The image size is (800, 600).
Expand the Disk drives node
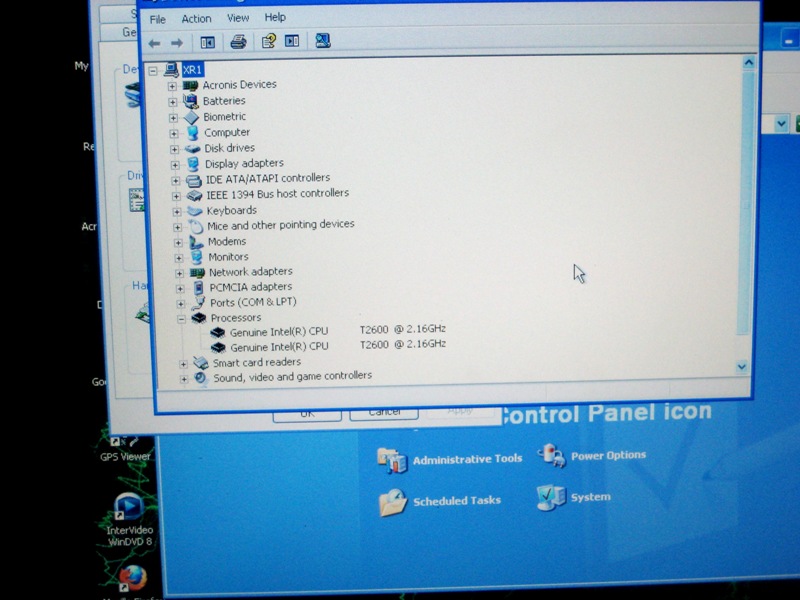click(x=174, y=149)
